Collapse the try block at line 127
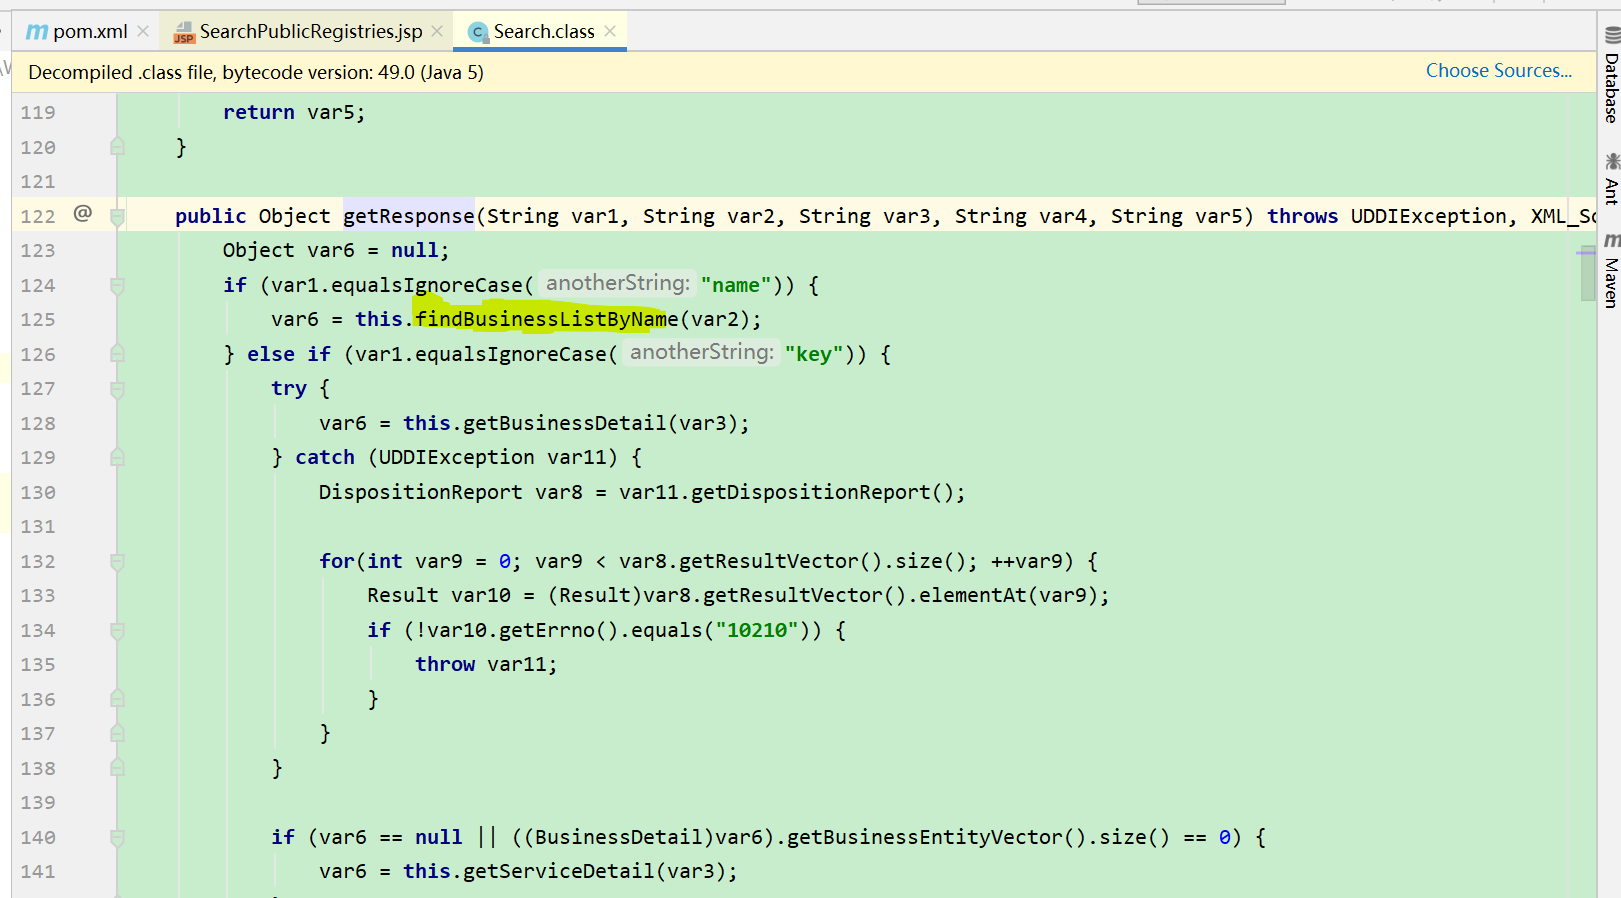 click(117, 389)
